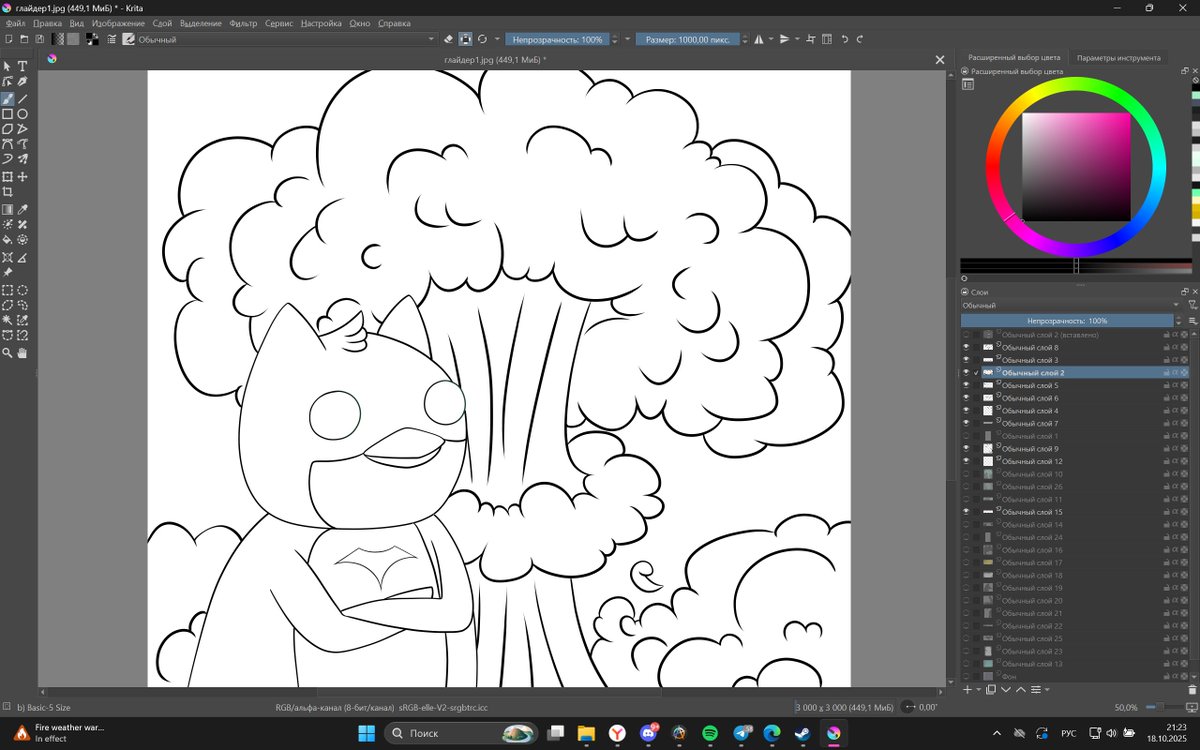Toggle the Eraser mode button
This screenshot has height=750, width=1200.
[449, 39]
